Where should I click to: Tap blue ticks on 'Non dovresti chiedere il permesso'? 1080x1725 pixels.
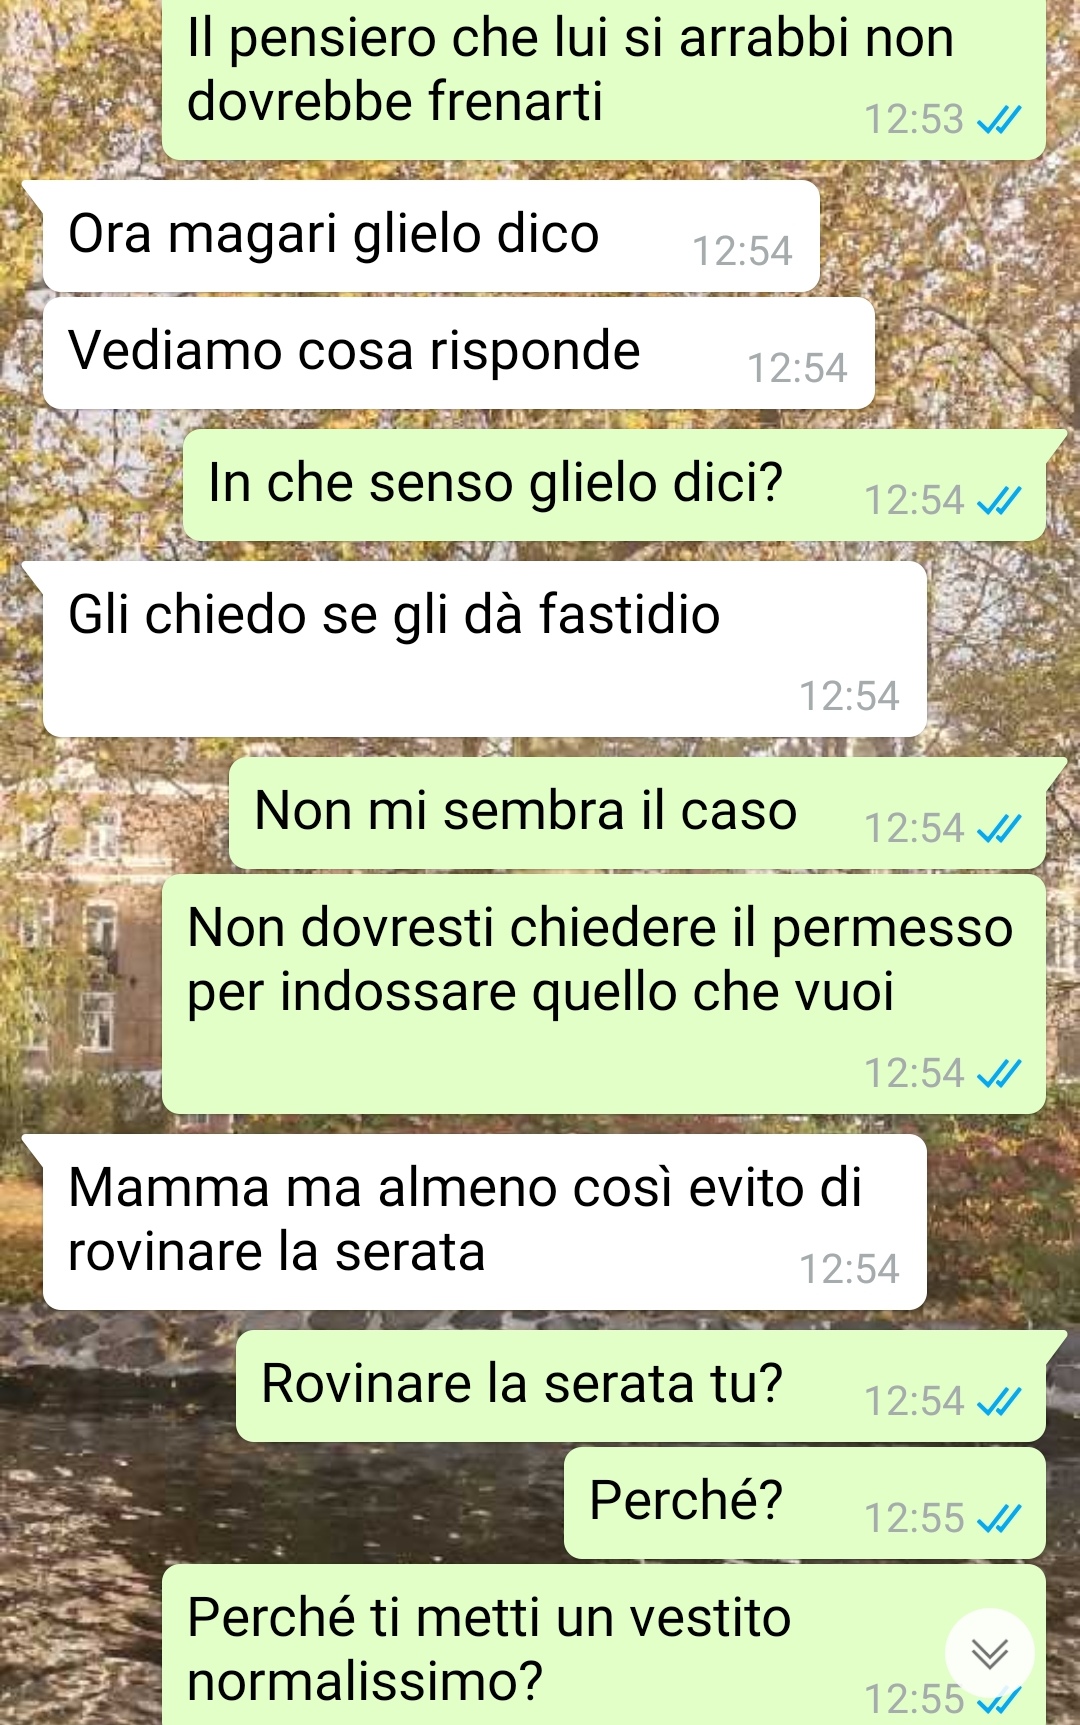pyautogui.click(x=999, y=1074)
